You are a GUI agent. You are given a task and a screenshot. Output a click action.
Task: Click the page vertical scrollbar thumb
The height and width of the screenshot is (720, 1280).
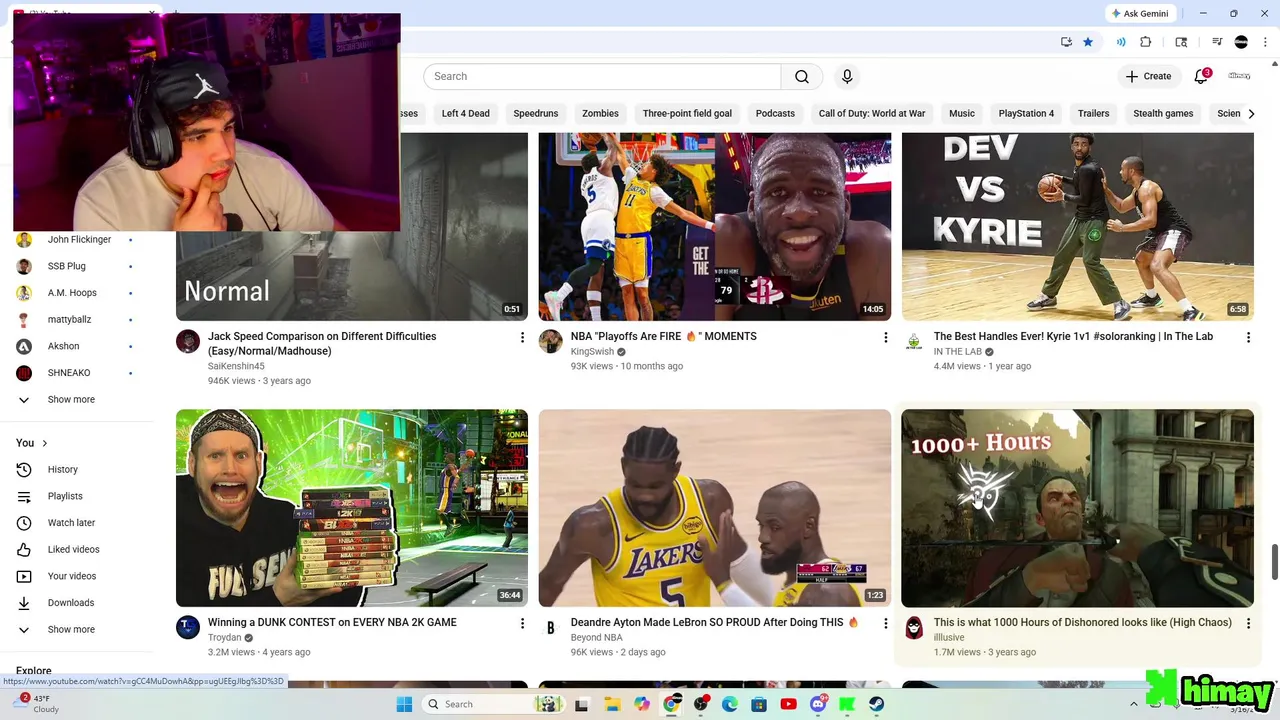tap(1274, 562)
